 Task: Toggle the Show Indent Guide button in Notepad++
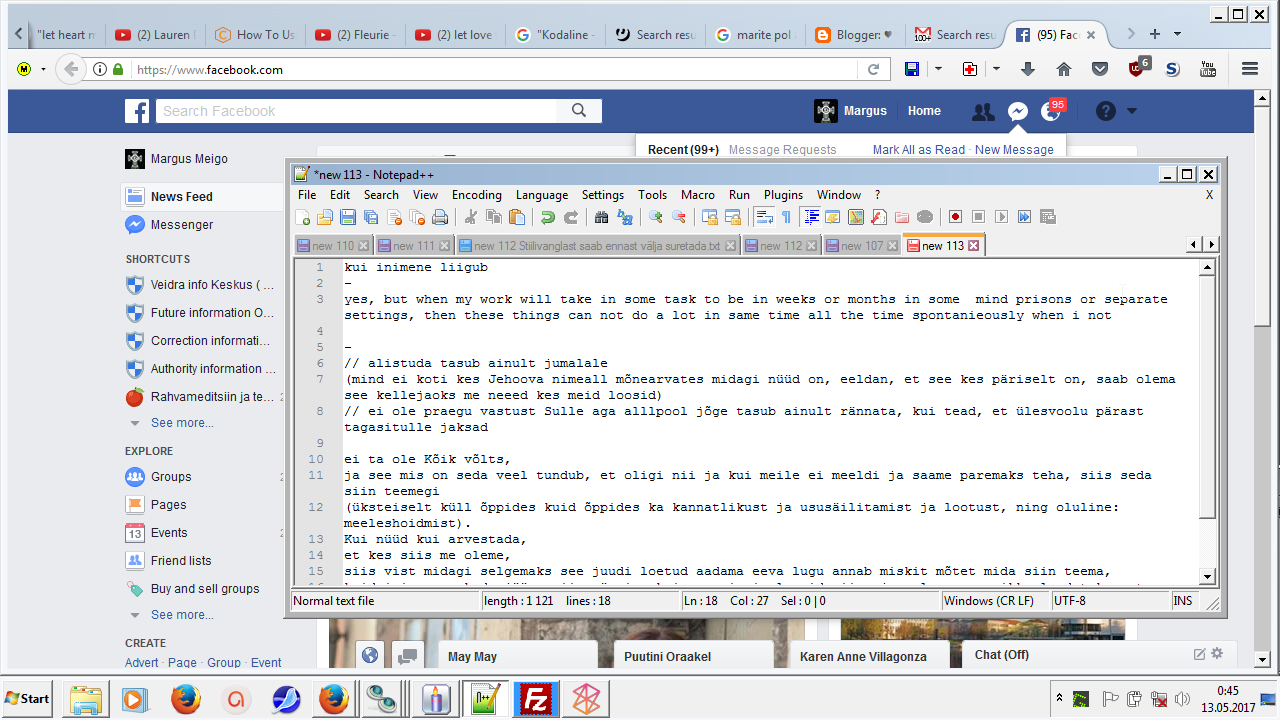coord(810,217)
